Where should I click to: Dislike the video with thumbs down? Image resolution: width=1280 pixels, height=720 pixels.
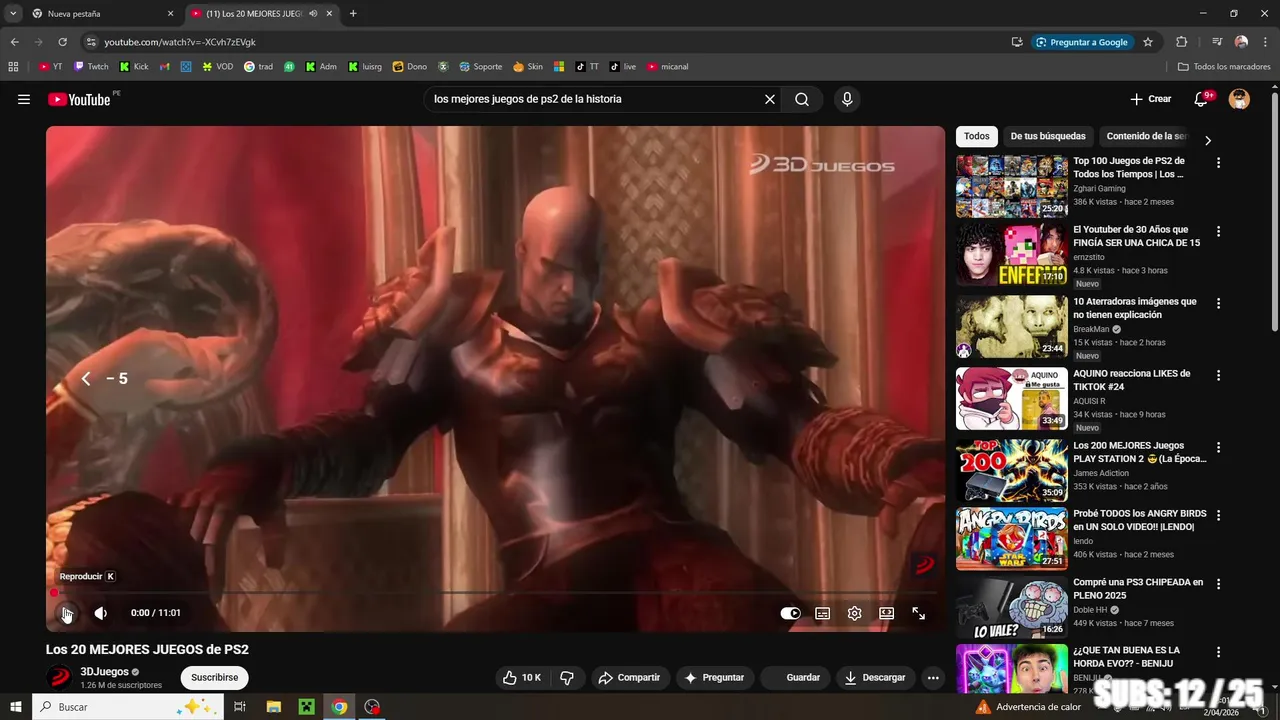point(567,677)
